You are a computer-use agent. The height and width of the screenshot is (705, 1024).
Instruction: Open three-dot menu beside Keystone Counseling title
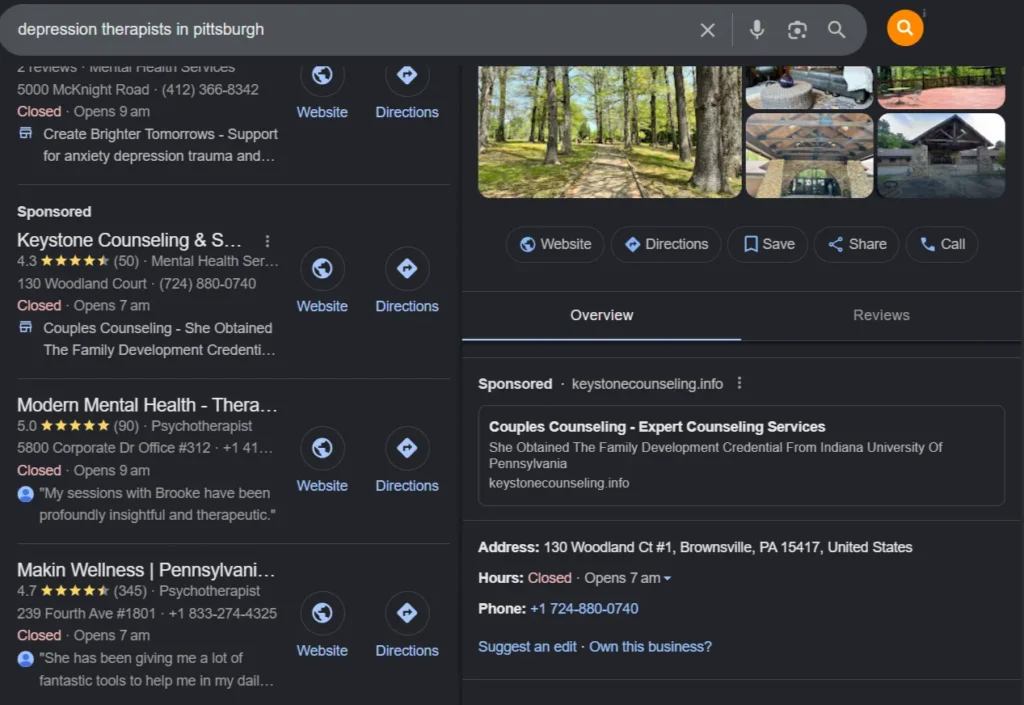[x=267, y=241]
